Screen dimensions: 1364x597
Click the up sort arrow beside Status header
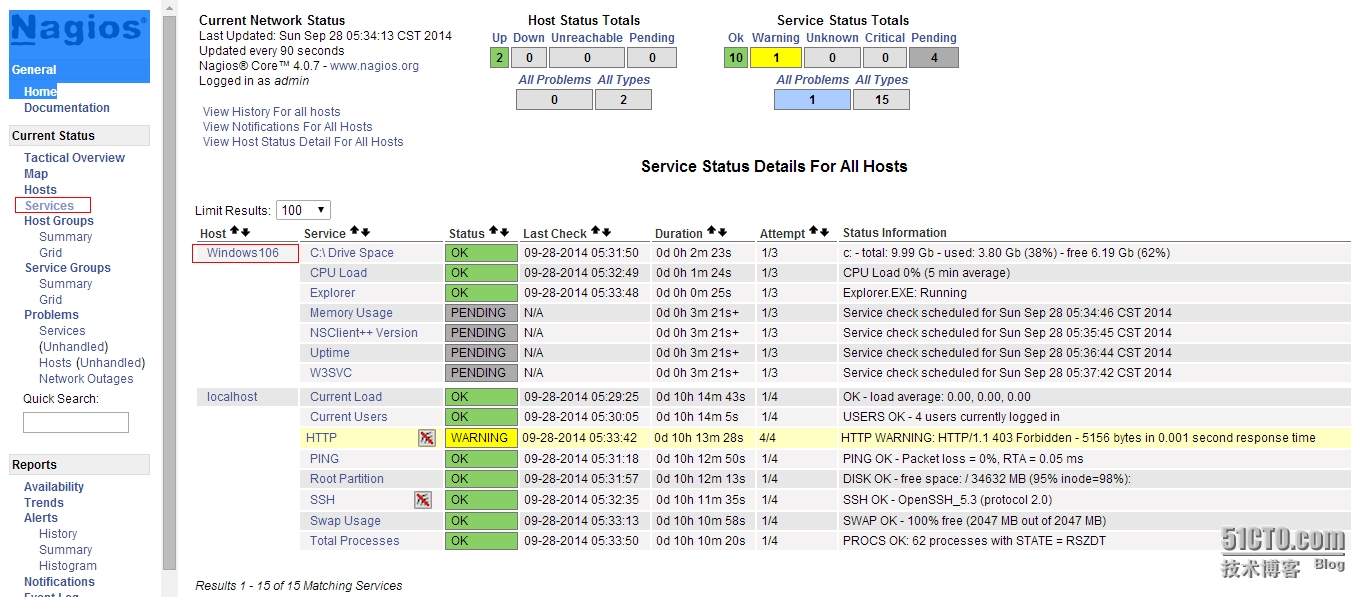[x=493, y=232]
